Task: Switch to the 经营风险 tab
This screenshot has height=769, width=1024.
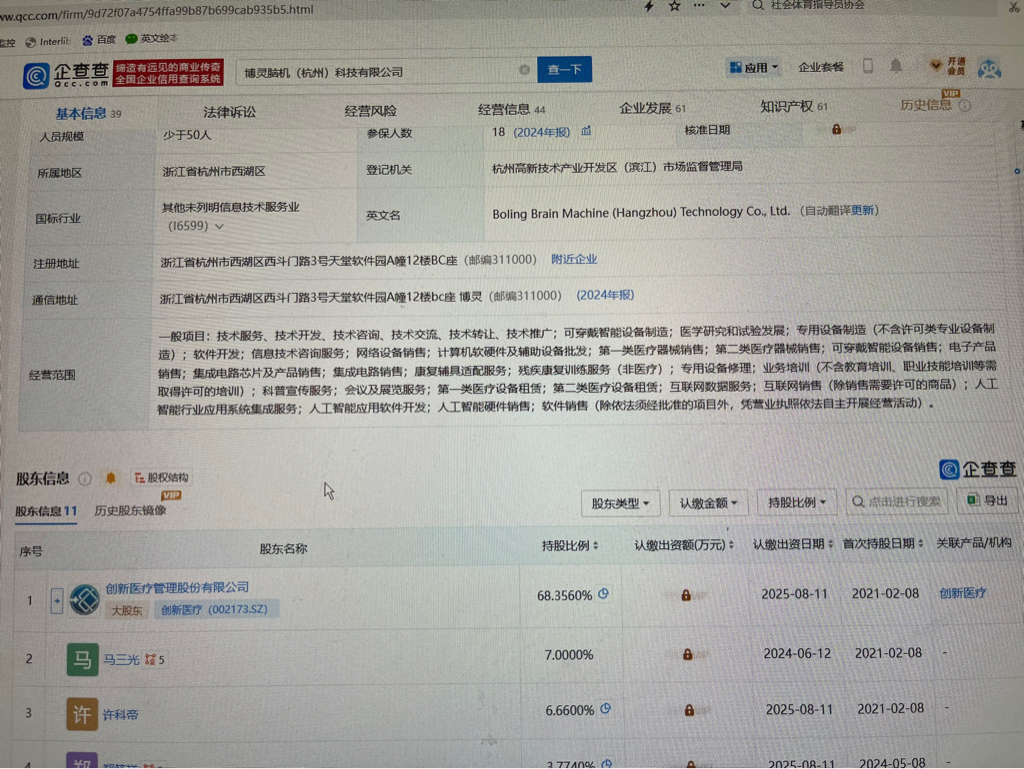Action: (x=370, y=111)
